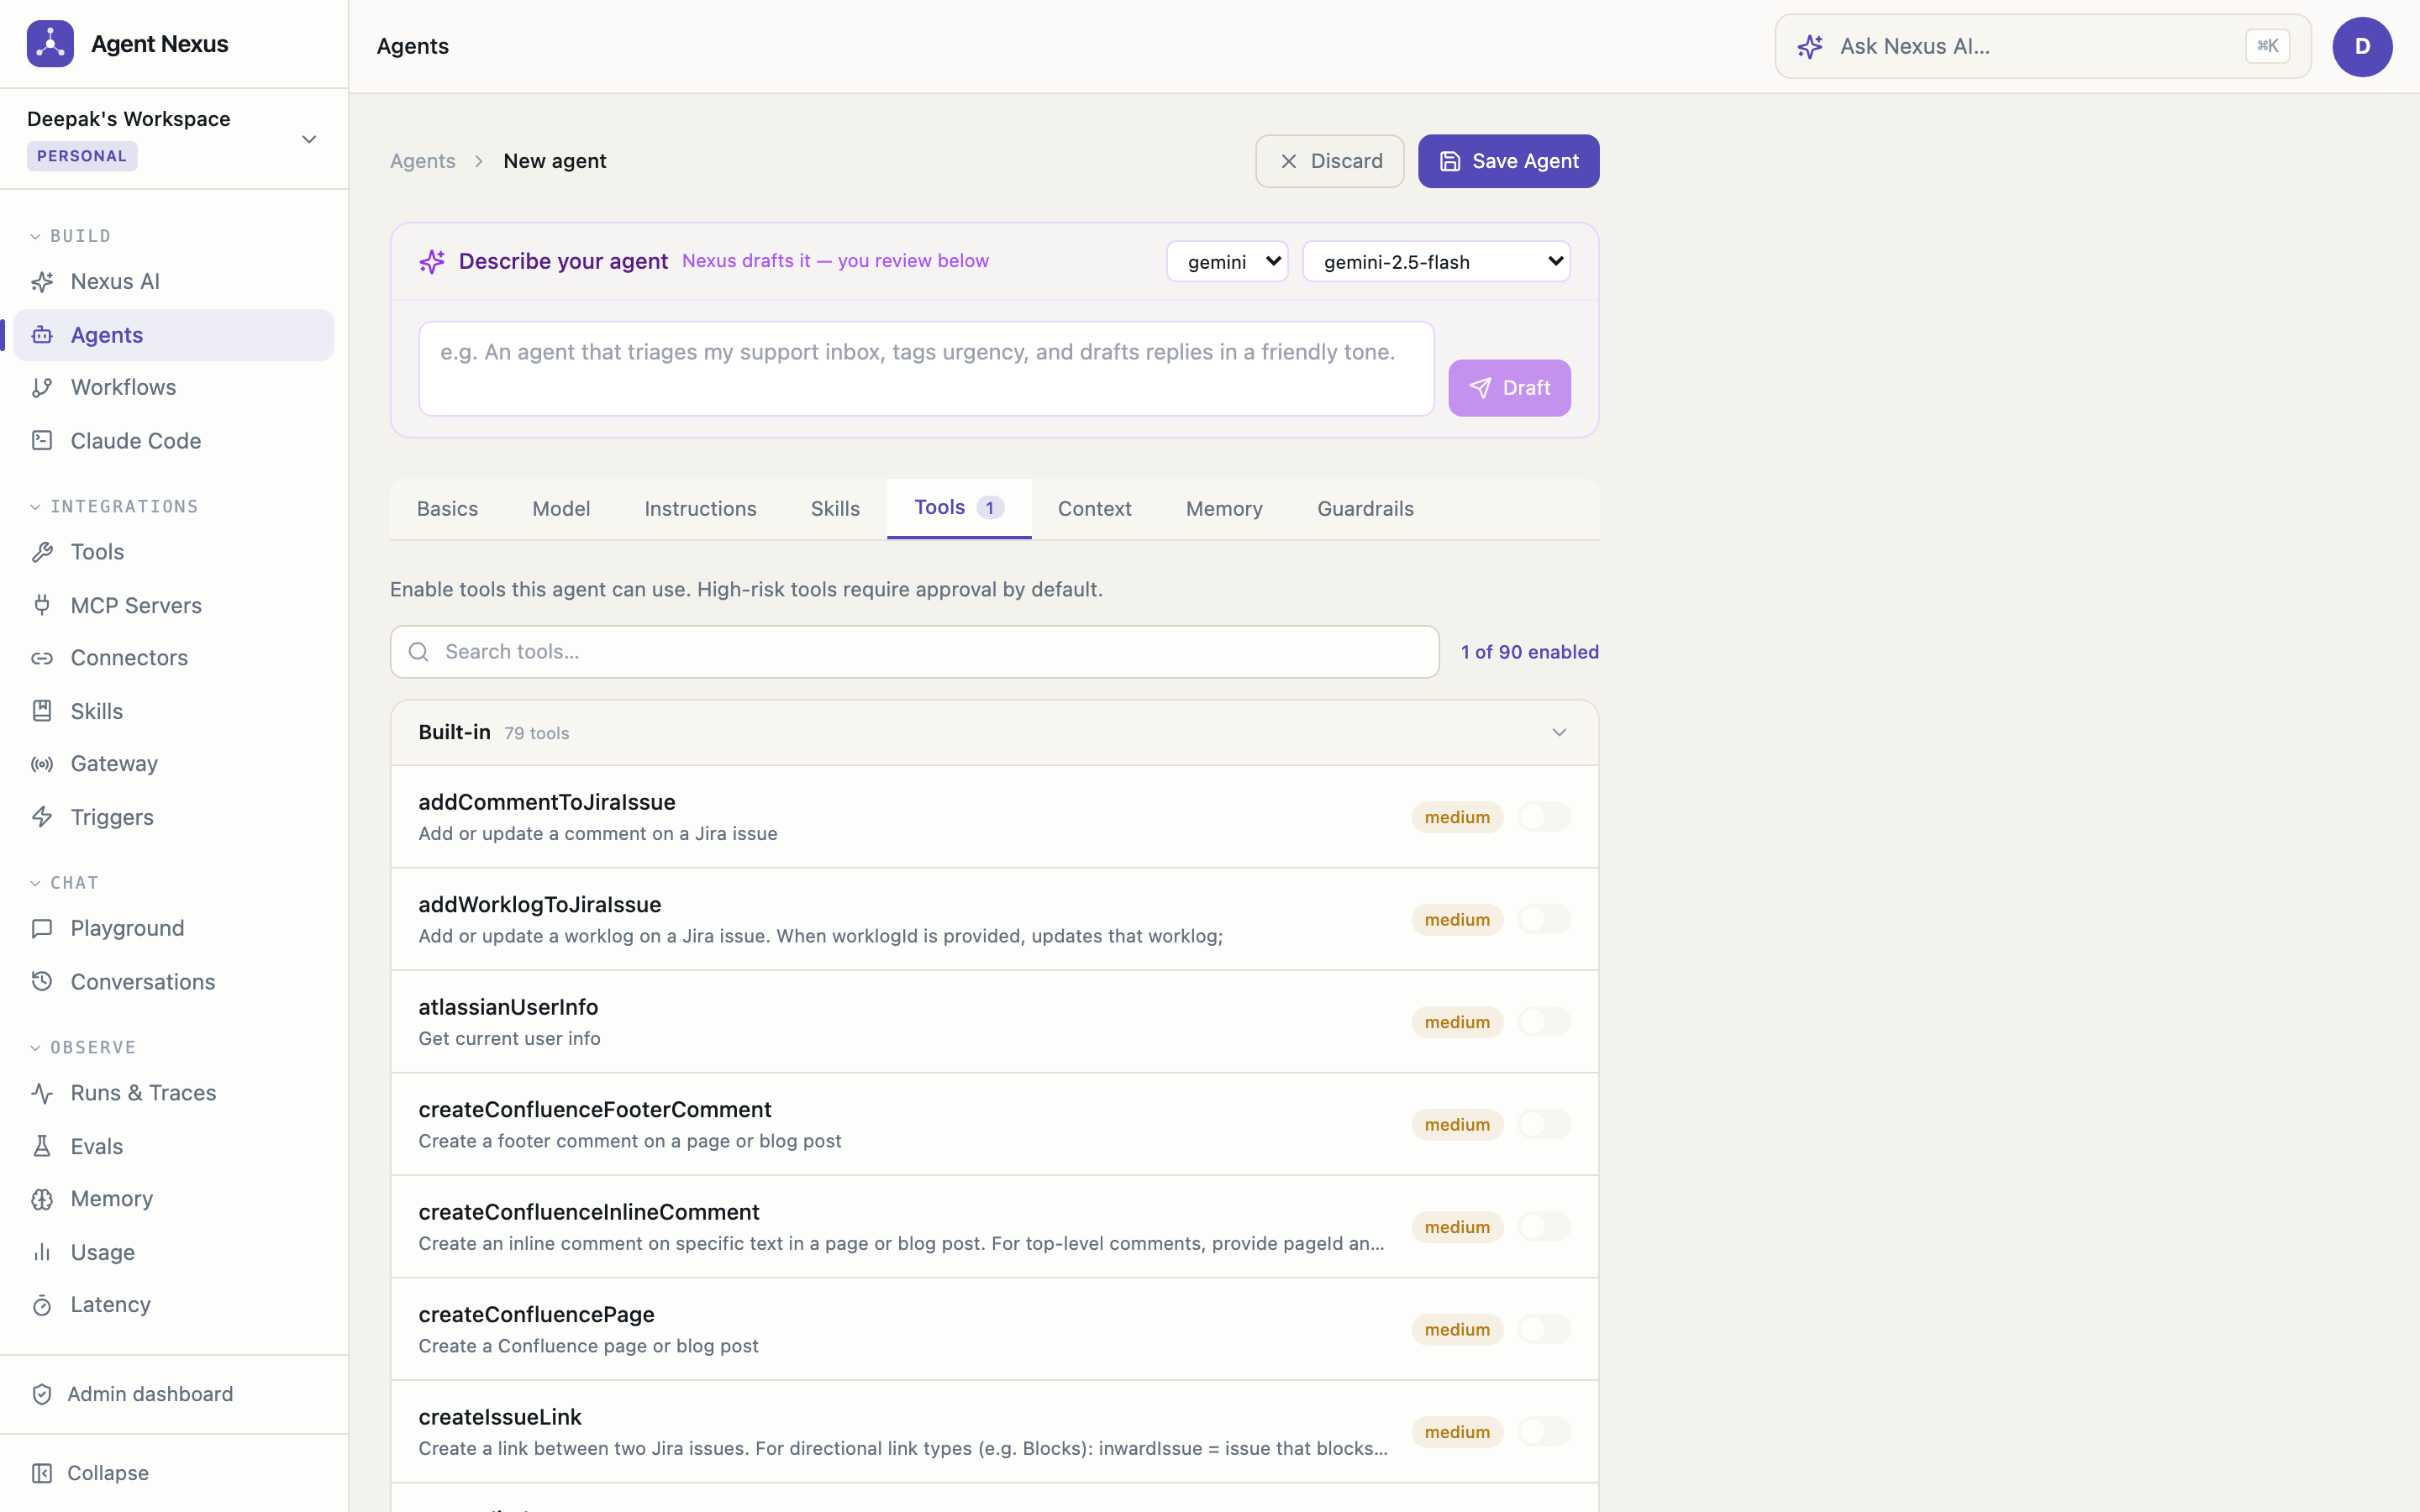2420x1512 pixels.
Task: Enable the addWorklogToJiraIssue toggle
Action: [1544, 919]
